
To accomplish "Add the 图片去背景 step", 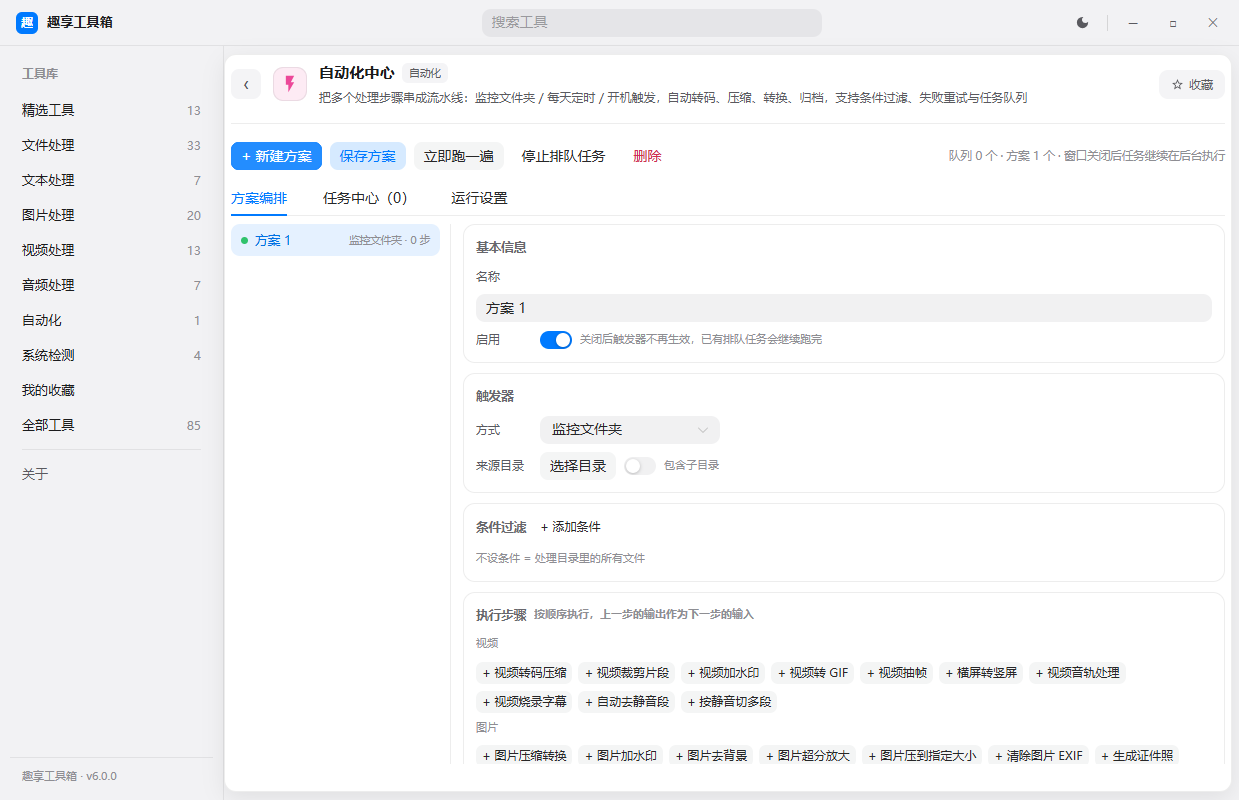I will [x=711, y=756].
